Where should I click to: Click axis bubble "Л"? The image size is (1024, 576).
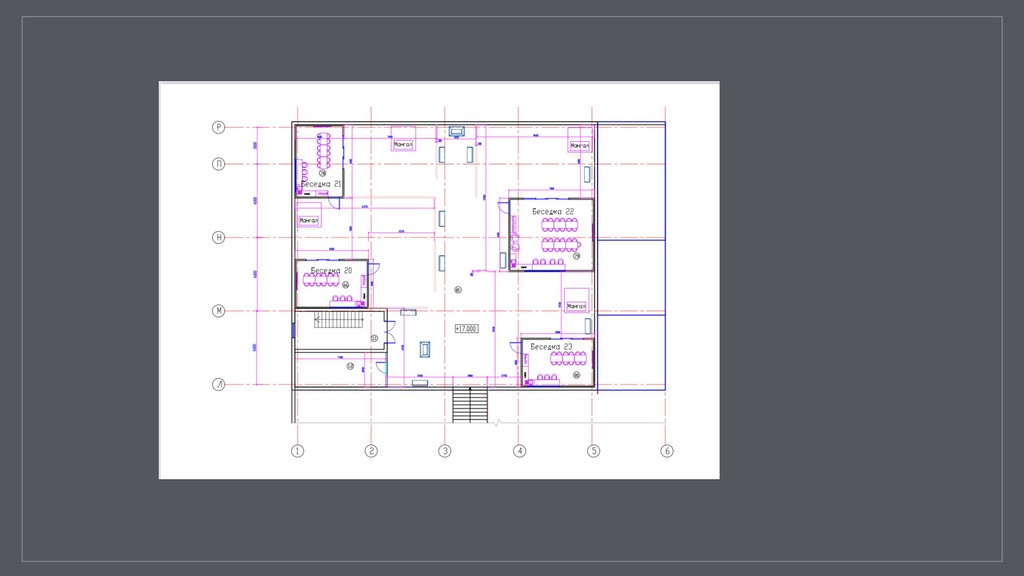pos(219,385)
